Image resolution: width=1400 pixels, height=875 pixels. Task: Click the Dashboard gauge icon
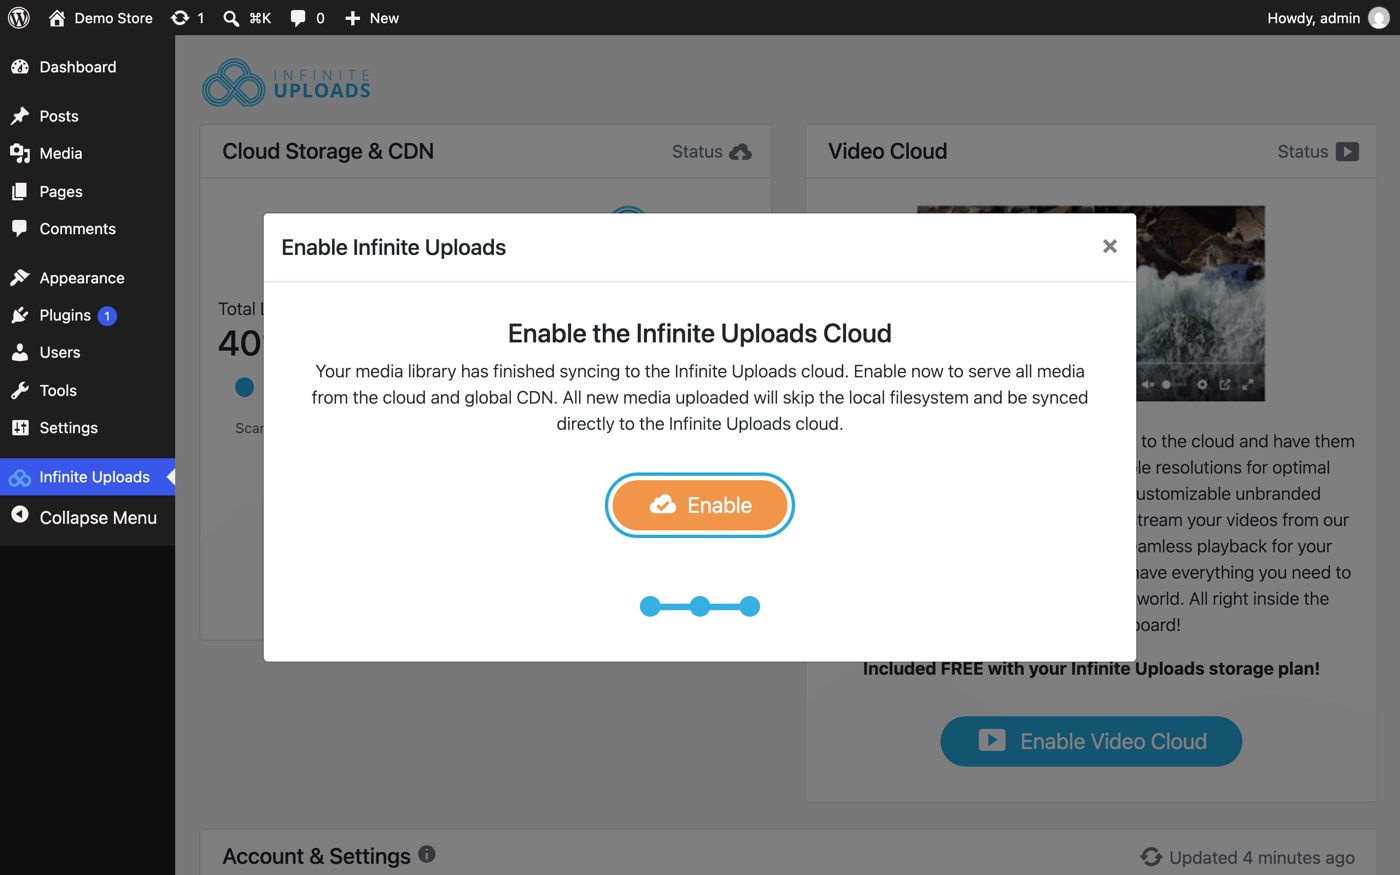[x=20, y=67]
